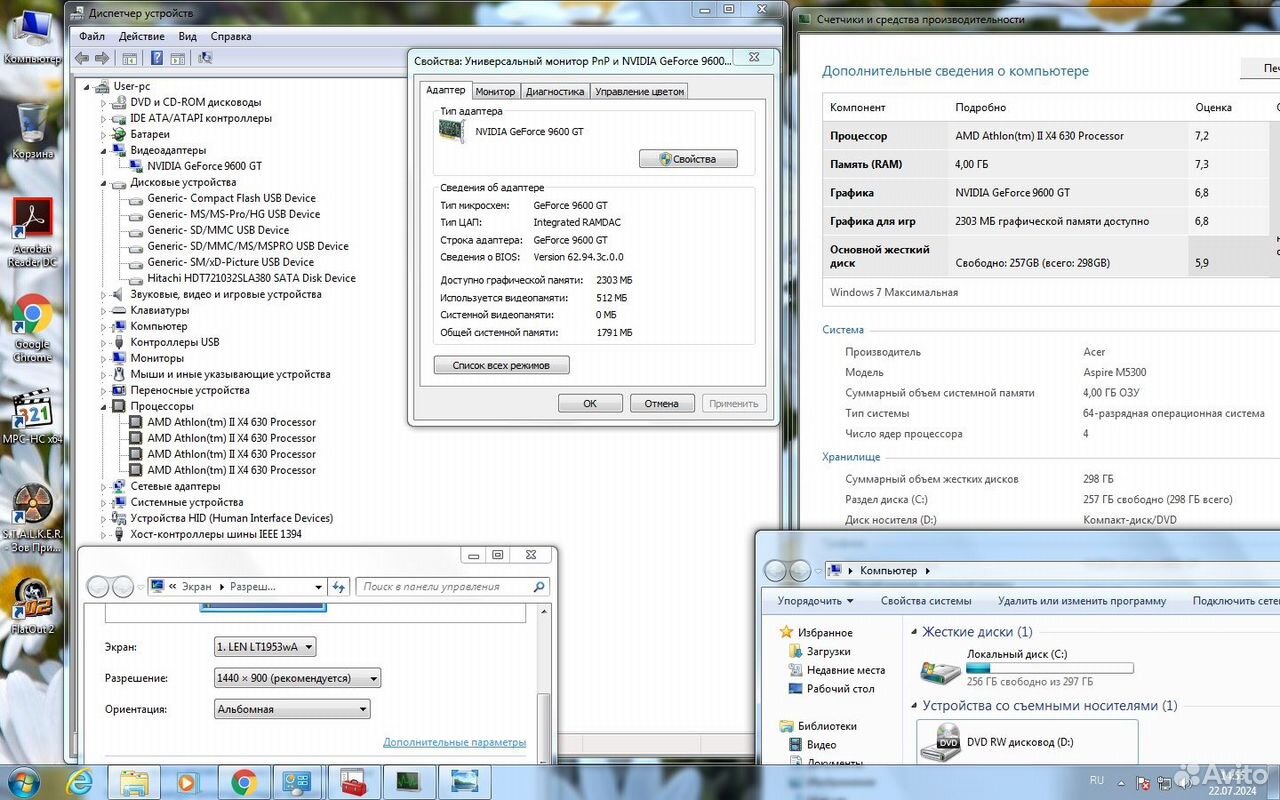Click Рабочий стол in the sidebar
The height and width of the screenshot is (800, 1280).
[x=840, y=688]
